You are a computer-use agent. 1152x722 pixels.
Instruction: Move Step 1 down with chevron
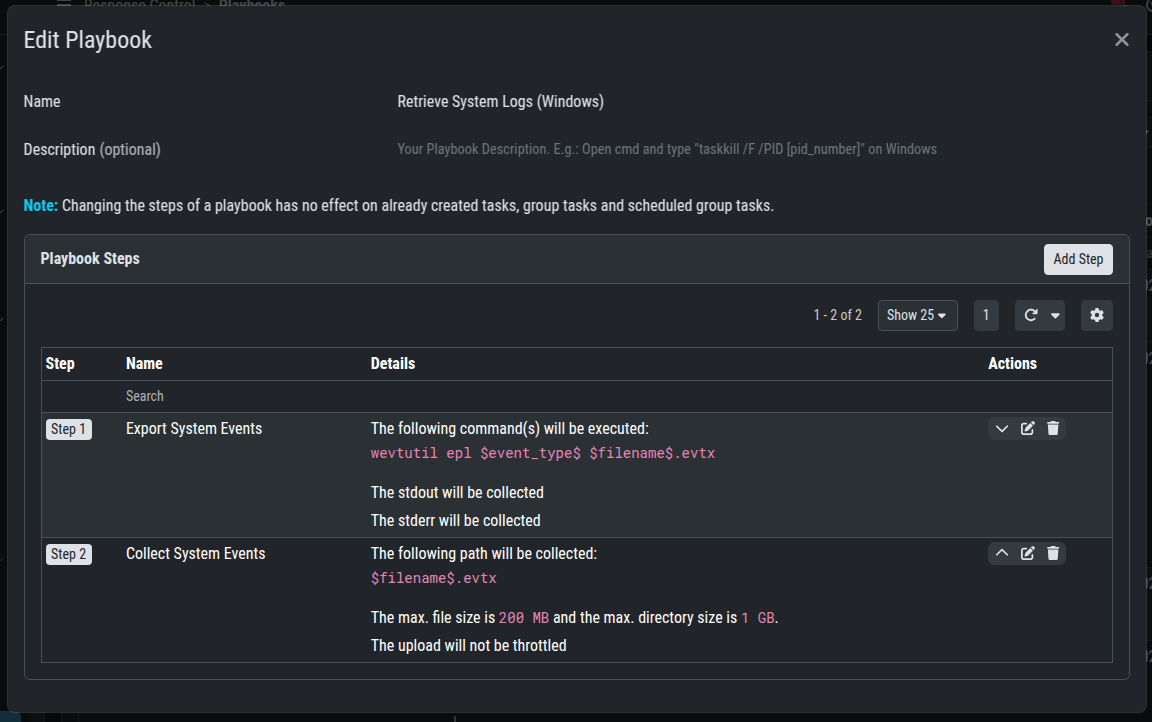pyautogui.click(x=1002, y=429)
